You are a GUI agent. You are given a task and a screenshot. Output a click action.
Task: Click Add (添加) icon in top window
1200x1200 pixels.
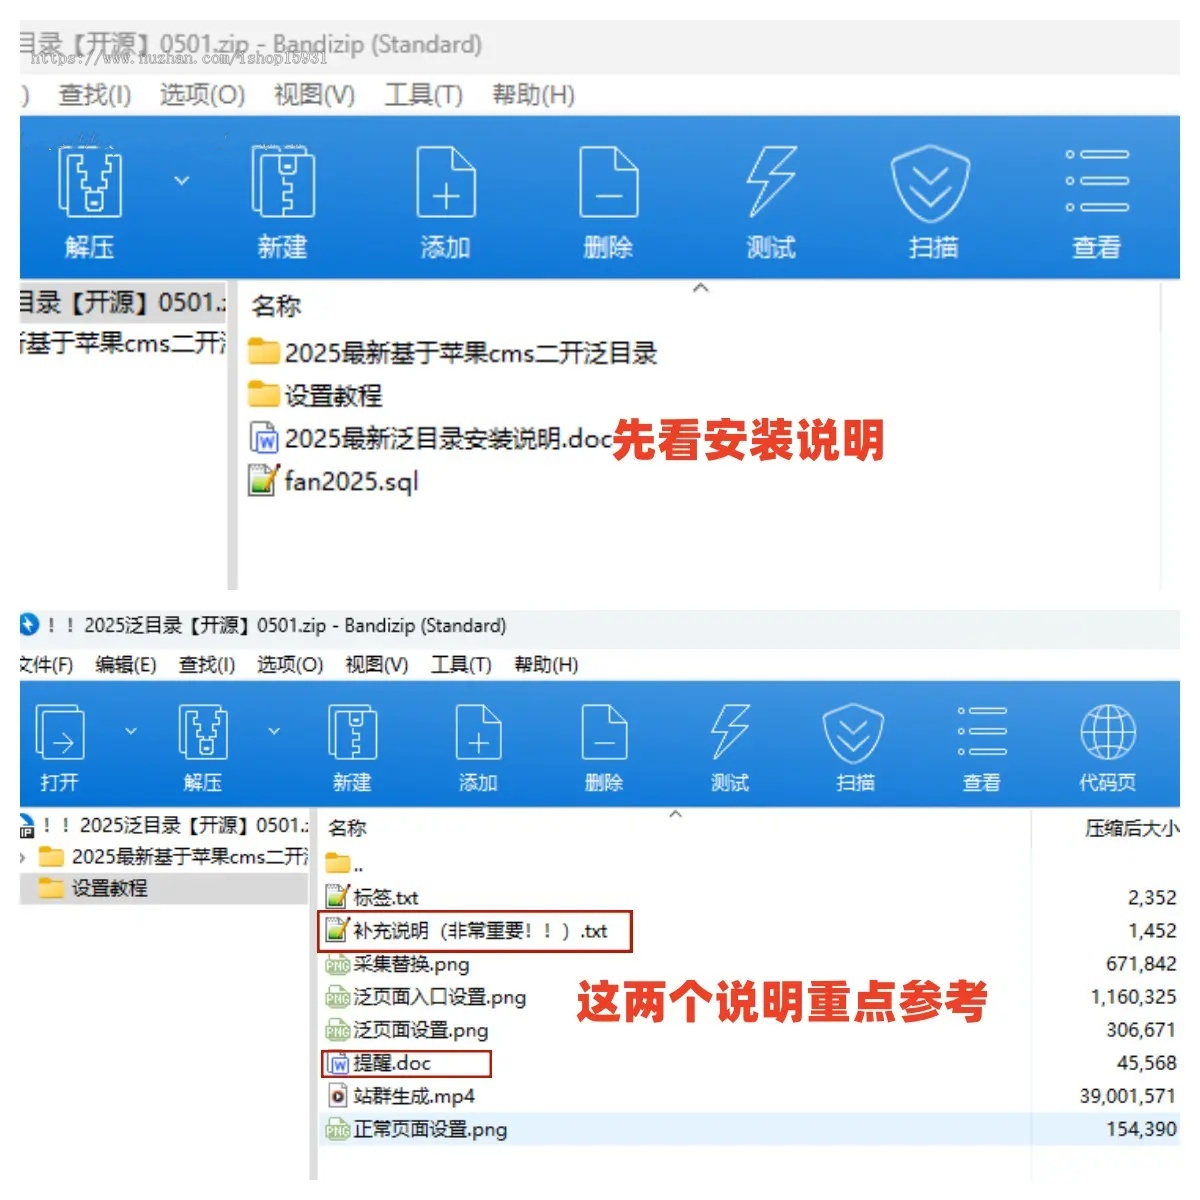pyautogui.click(x=445, y=182)
